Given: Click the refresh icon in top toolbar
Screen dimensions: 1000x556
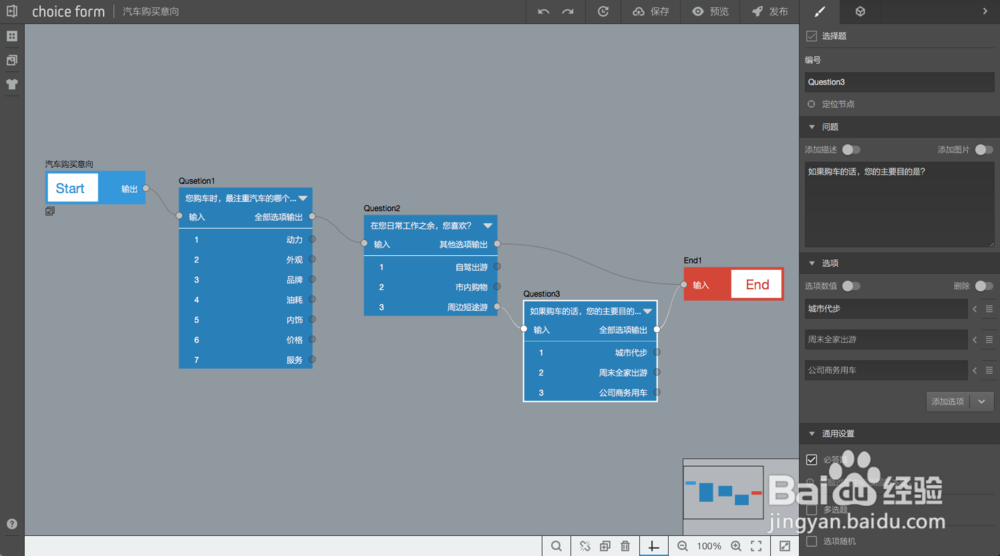Looking at the screenshot, I should pyautogui.click(x=603, y=11).
